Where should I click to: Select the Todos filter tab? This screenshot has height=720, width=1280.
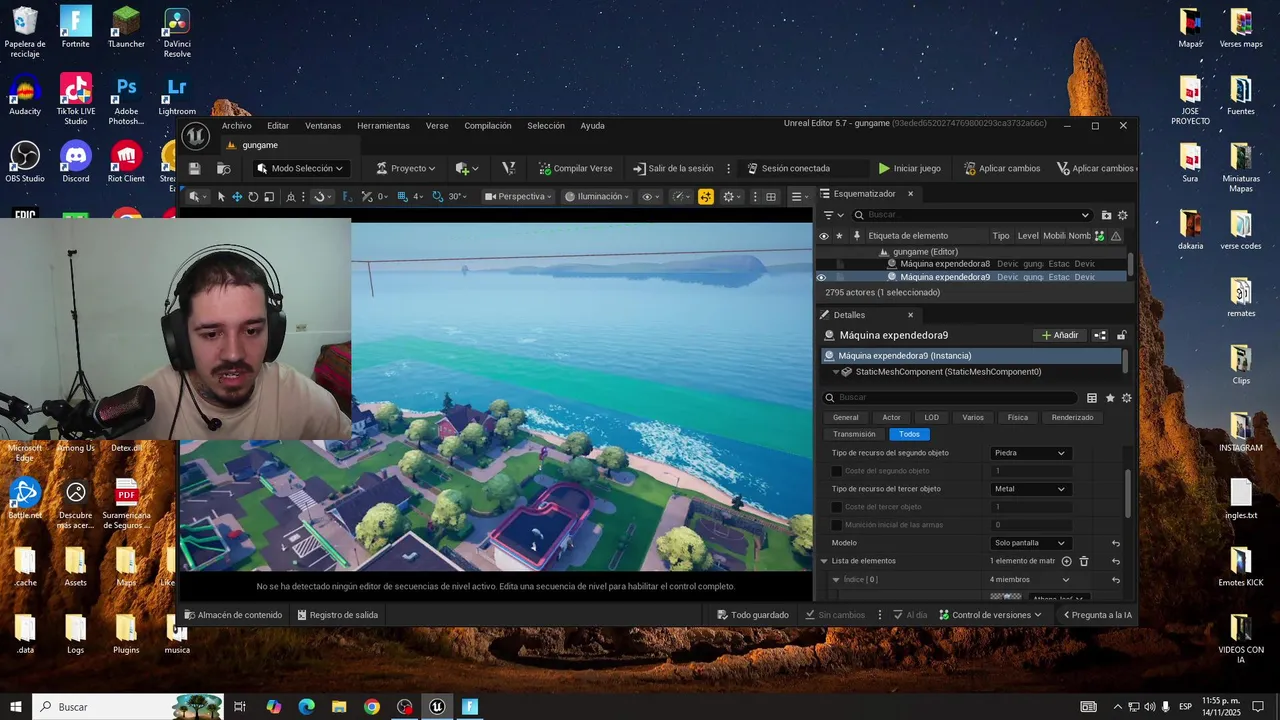click(909, 434)
